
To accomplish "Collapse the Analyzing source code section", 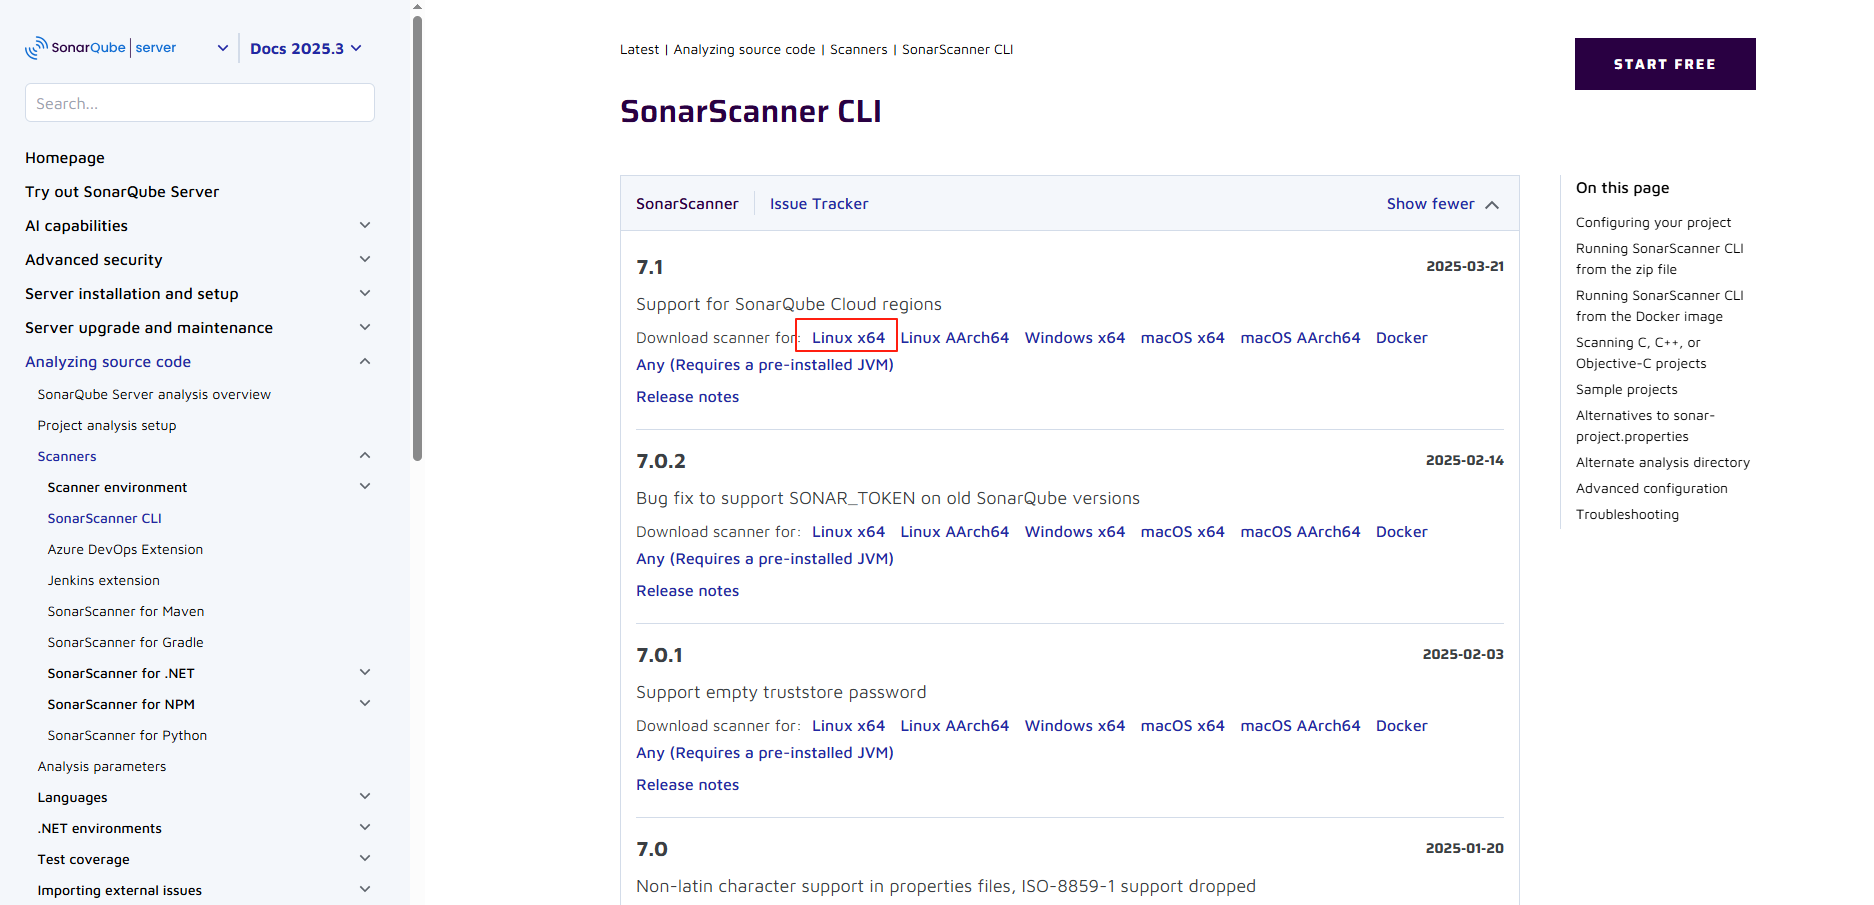I will [365, 362].
